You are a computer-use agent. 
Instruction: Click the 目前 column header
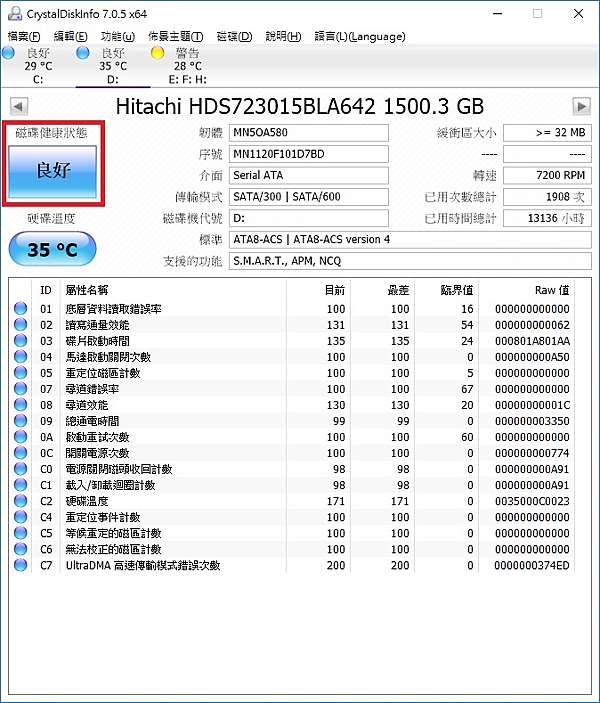(x=318, y=290)
